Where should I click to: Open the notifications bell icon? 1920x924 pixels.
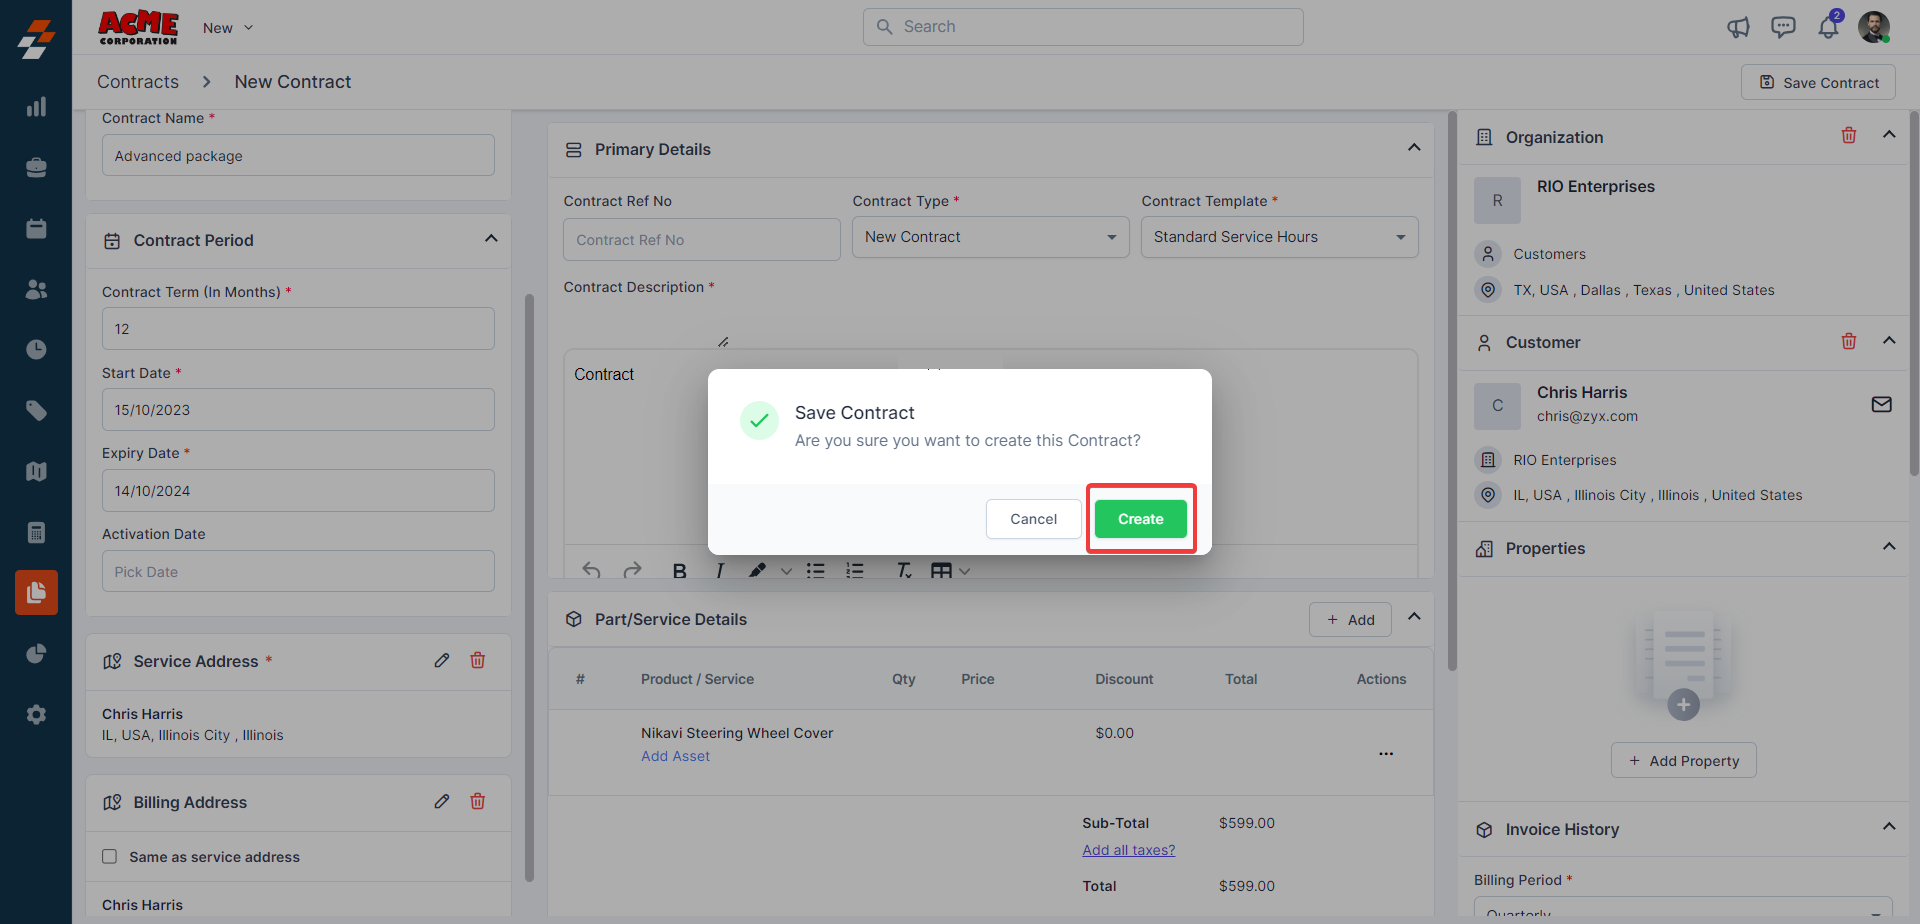point(1828,27)
